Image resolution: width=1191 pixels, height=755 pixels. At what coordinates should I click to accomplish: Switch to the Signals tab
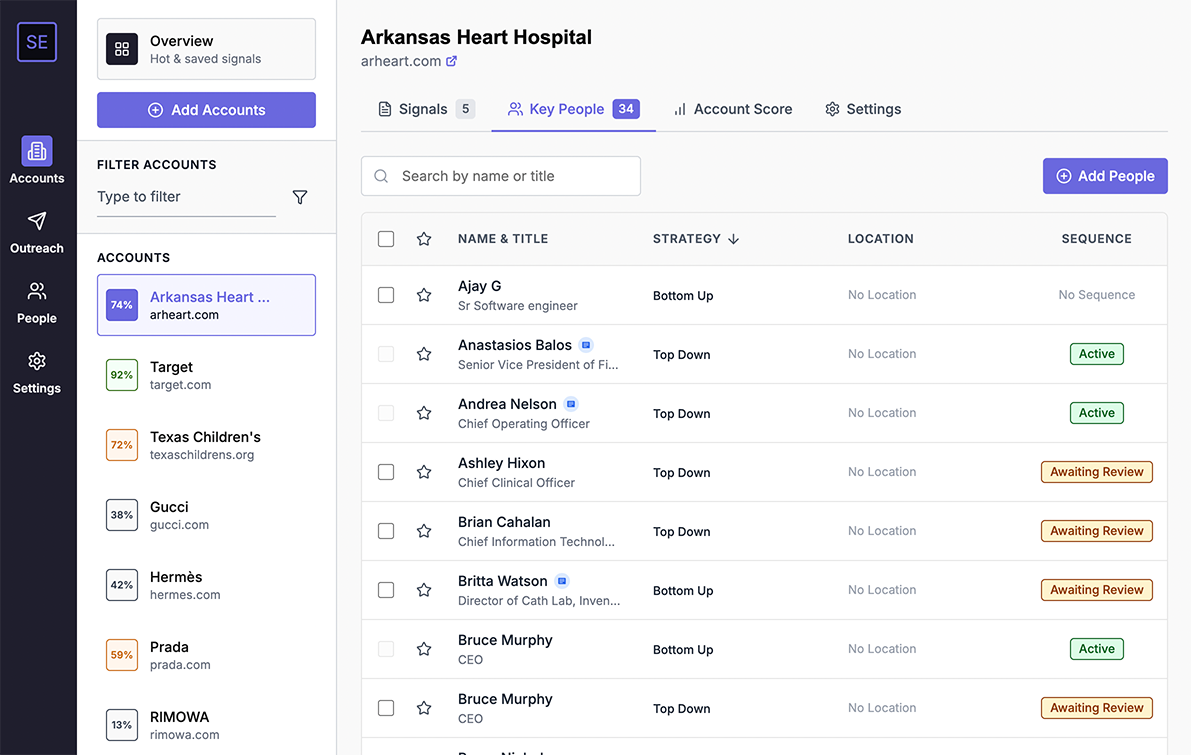(424, 109)
